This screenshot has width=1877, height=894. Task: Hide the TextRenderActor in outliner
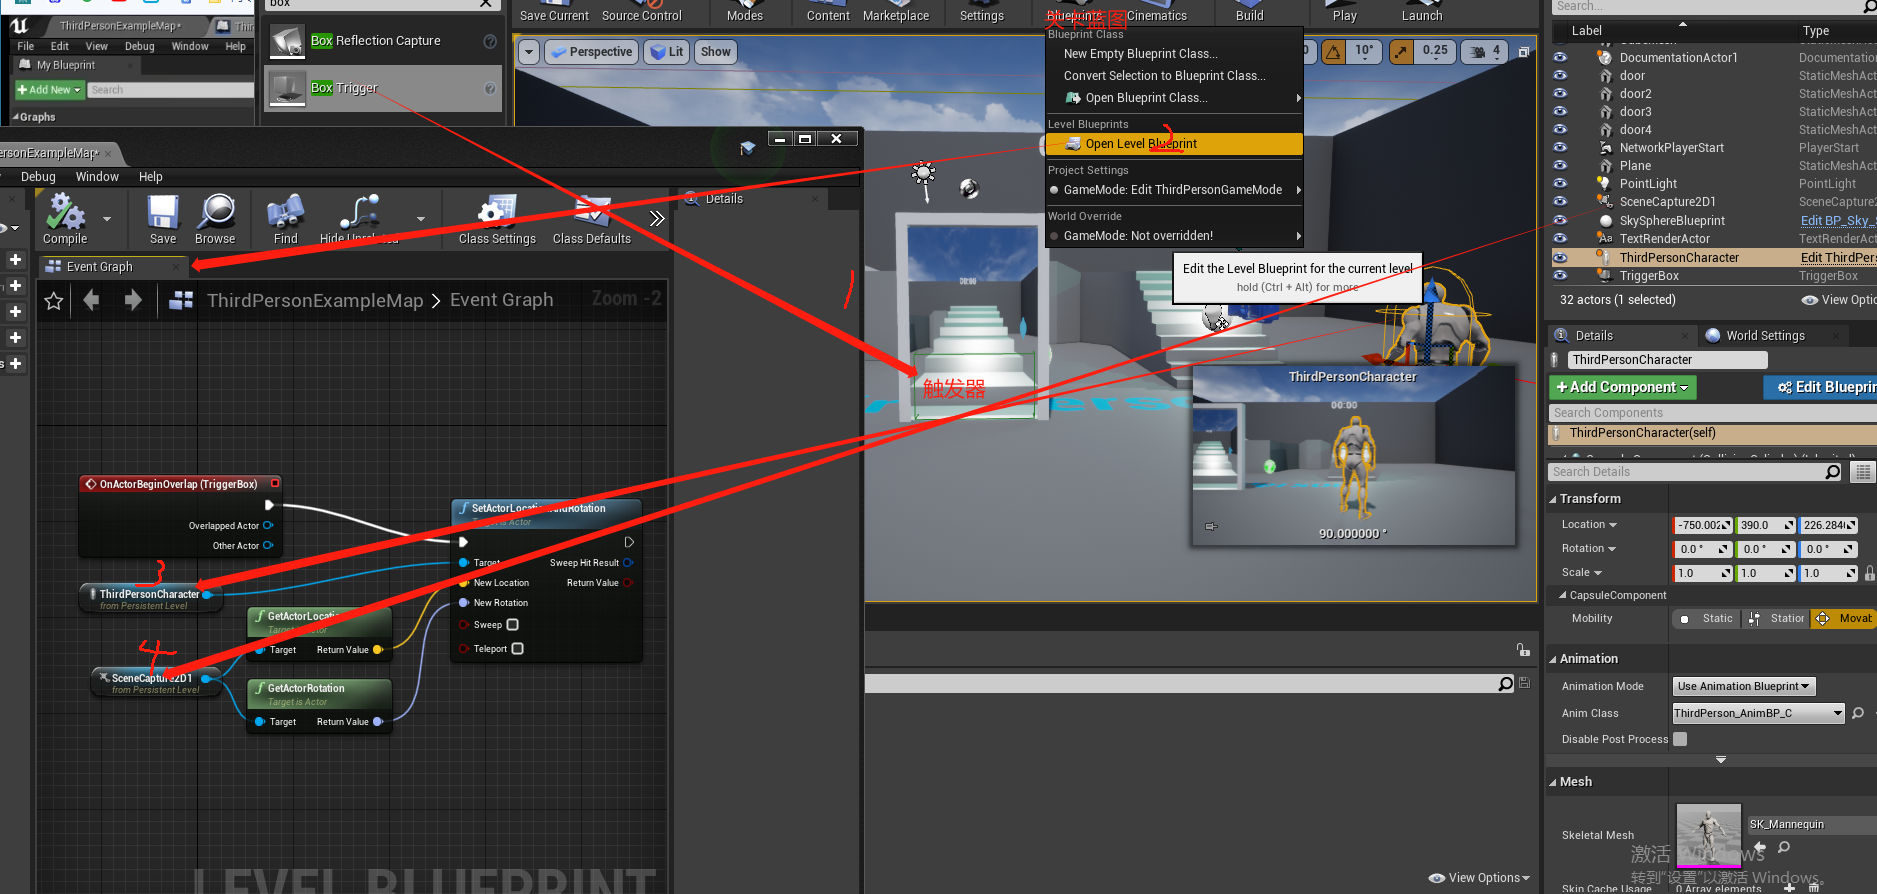click(1560, 239)
